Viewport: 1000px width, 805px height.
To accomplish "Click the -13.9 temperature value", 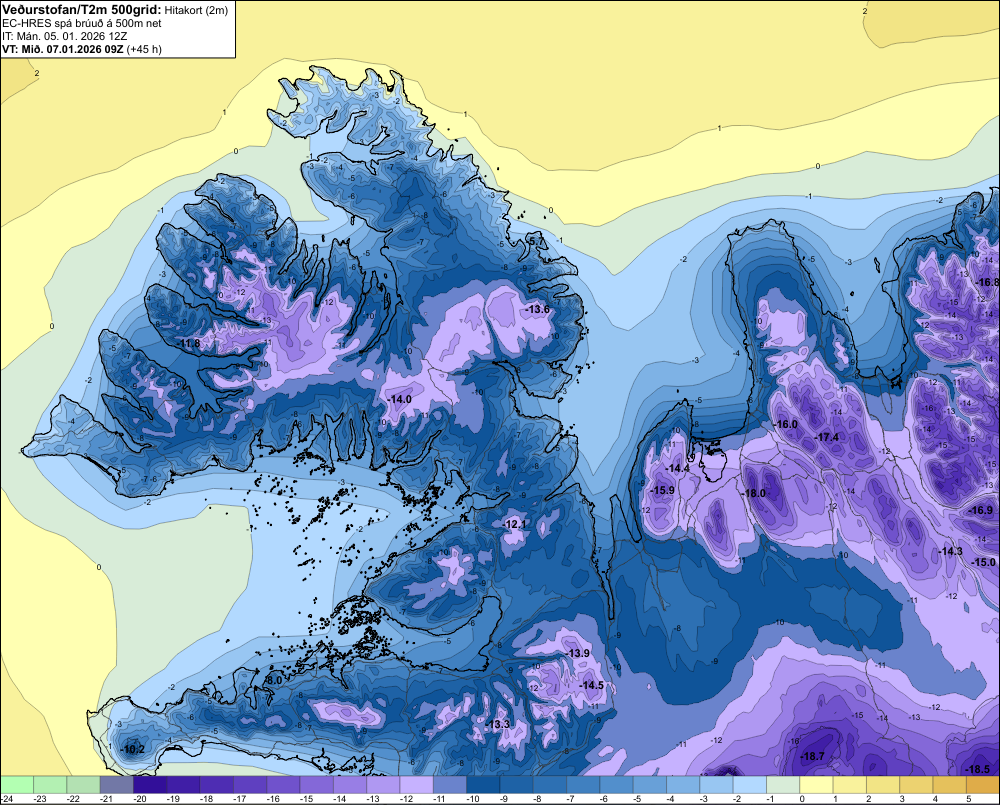I will click(x=578, y=653).
